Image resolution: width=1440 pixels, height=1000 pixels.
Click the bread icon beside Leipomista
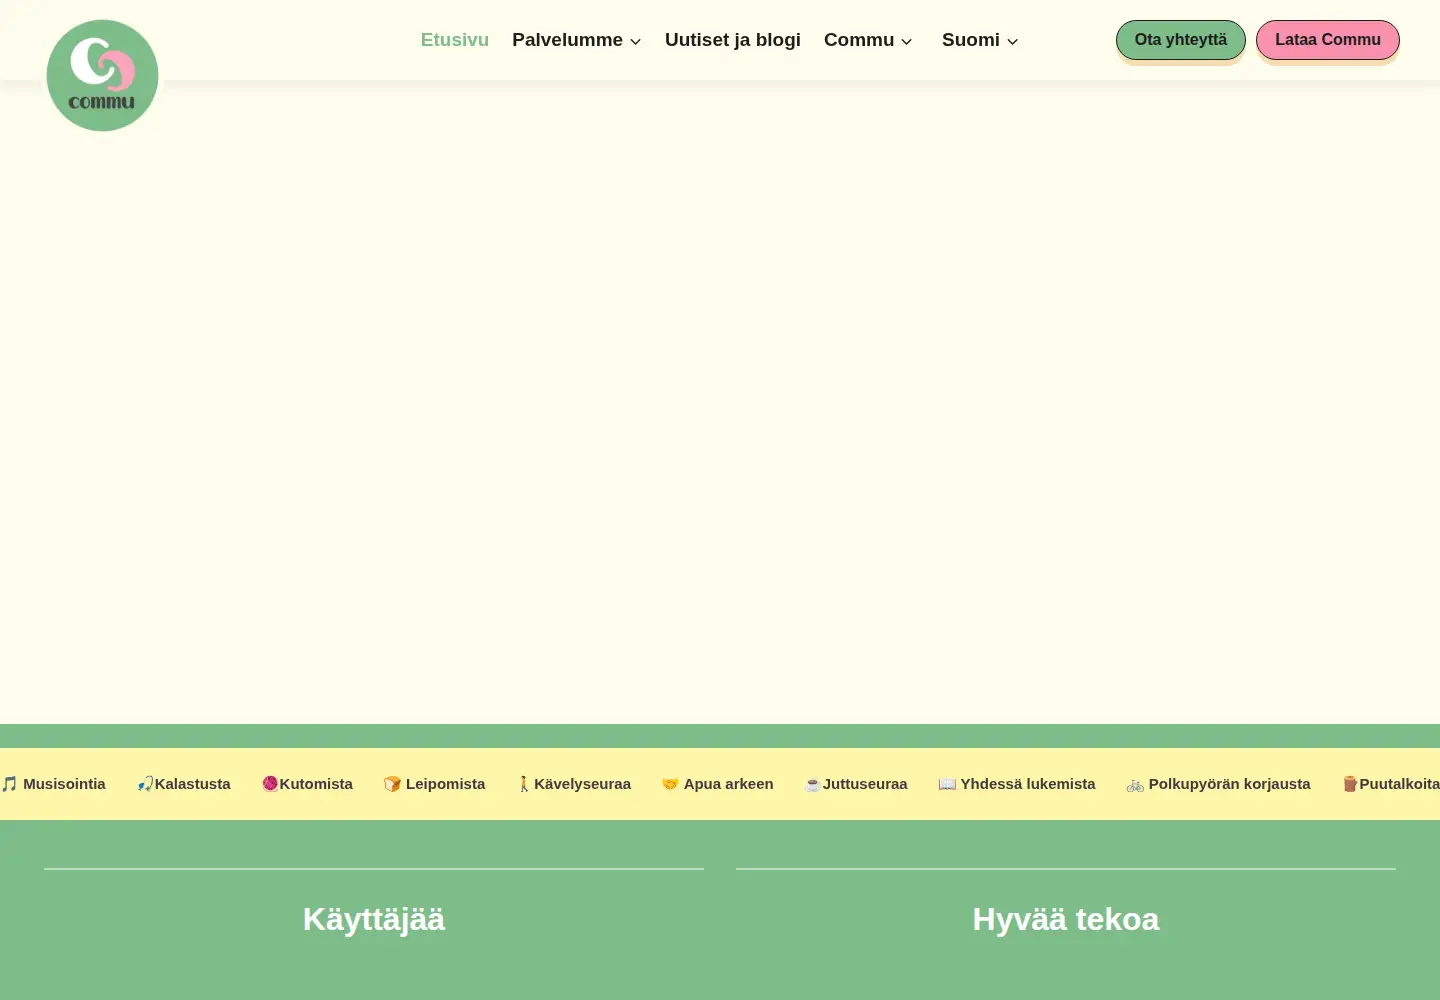[392, 784]
